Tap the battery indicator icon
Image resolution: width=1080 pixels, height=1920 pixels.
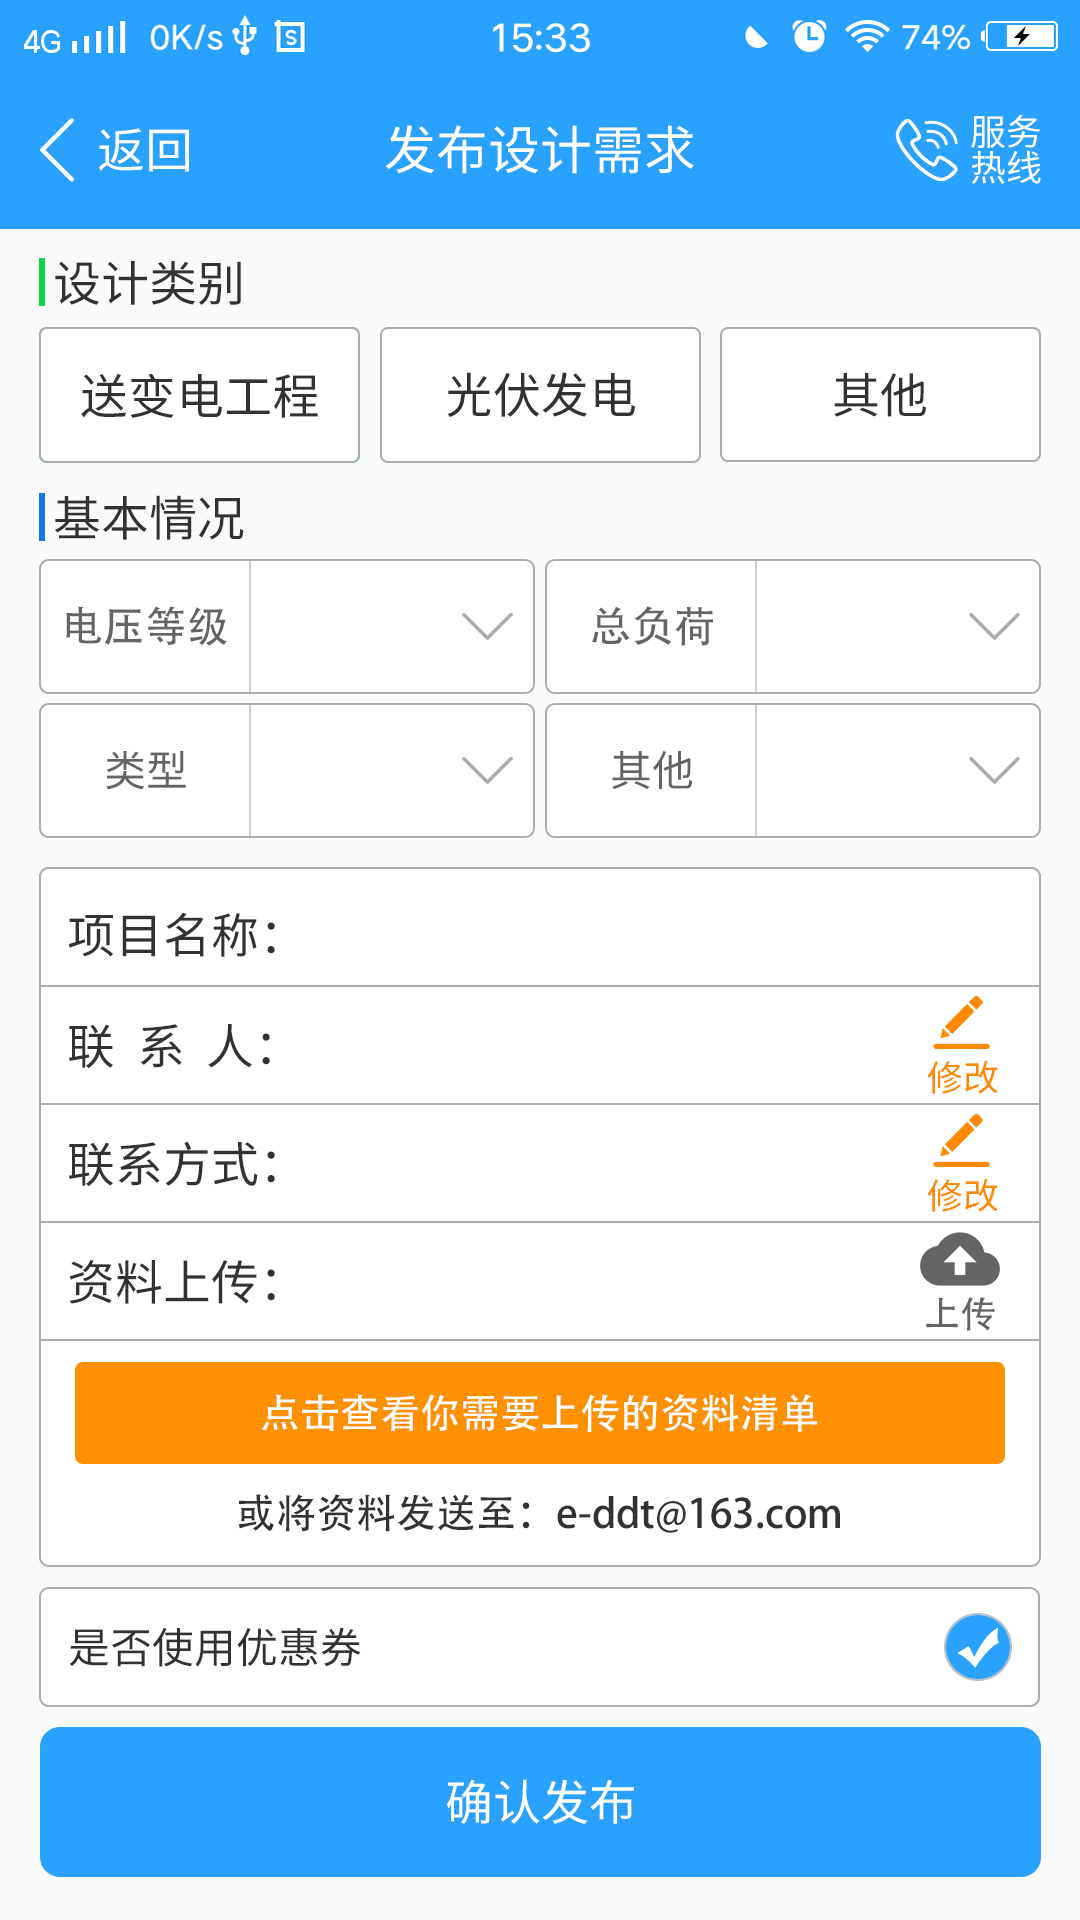point(1021,37)
